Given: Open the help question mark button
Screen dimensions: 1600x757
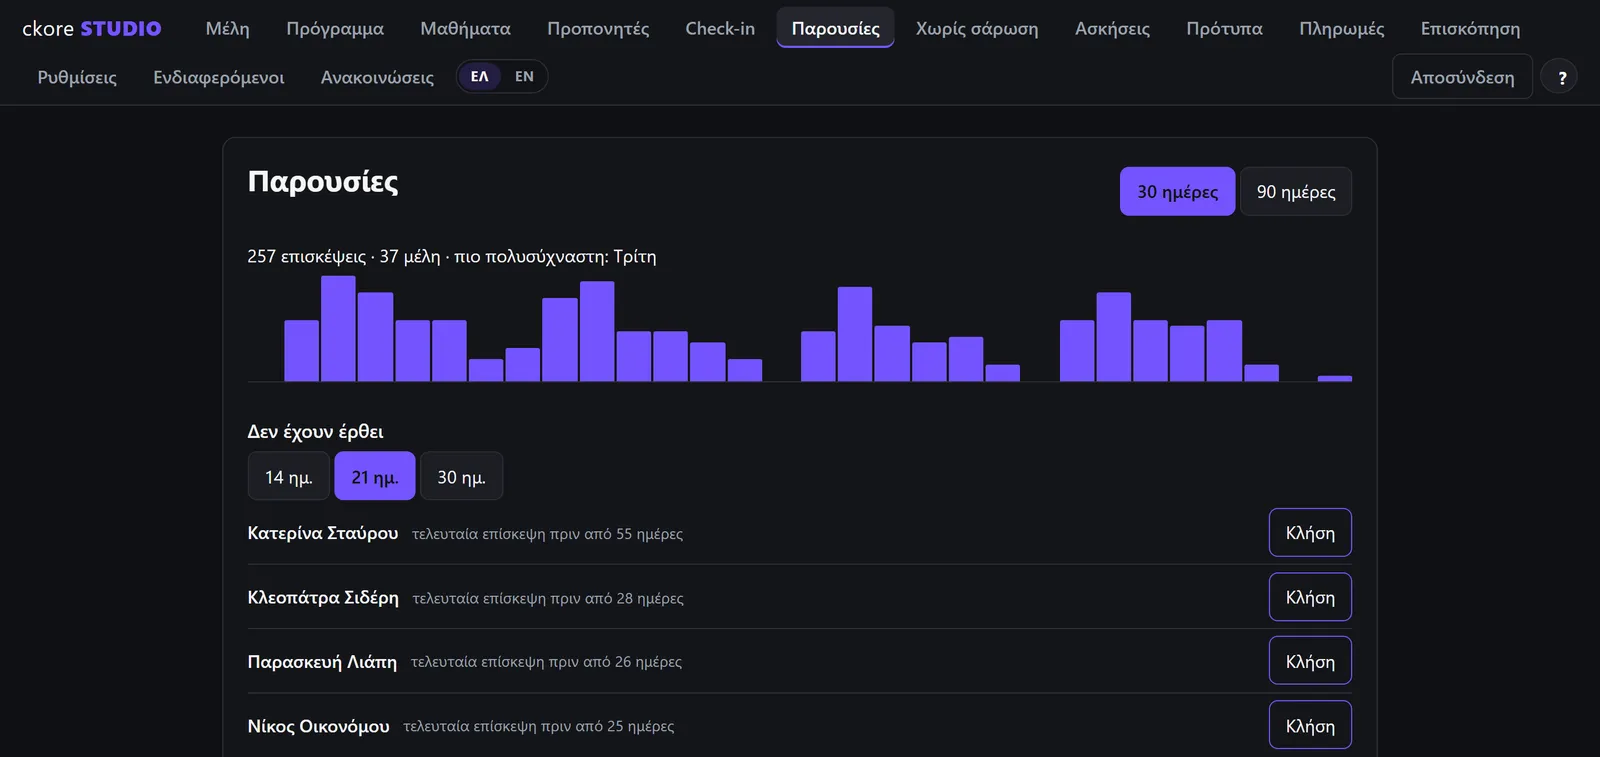Looking at the screenshot, I should click(1559, 77).
